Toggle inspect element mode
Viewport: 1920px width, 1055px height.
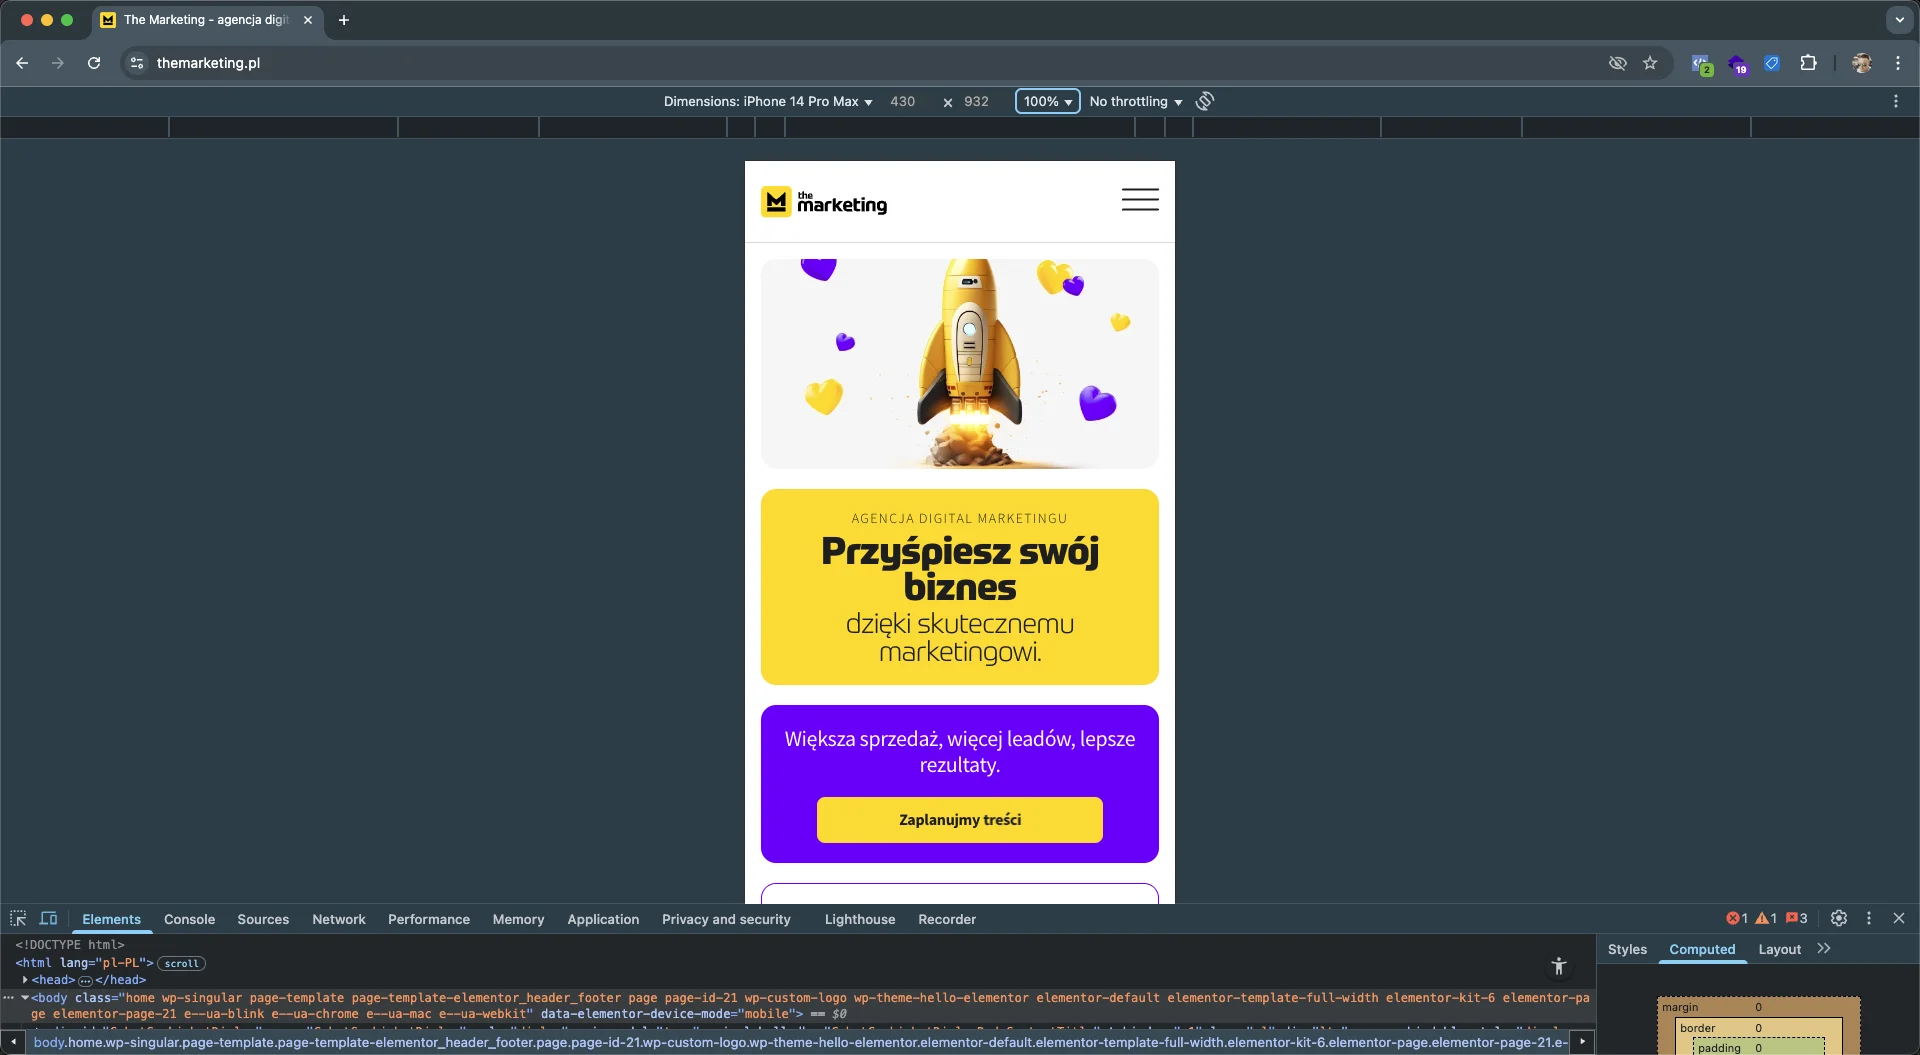point(18,918)
